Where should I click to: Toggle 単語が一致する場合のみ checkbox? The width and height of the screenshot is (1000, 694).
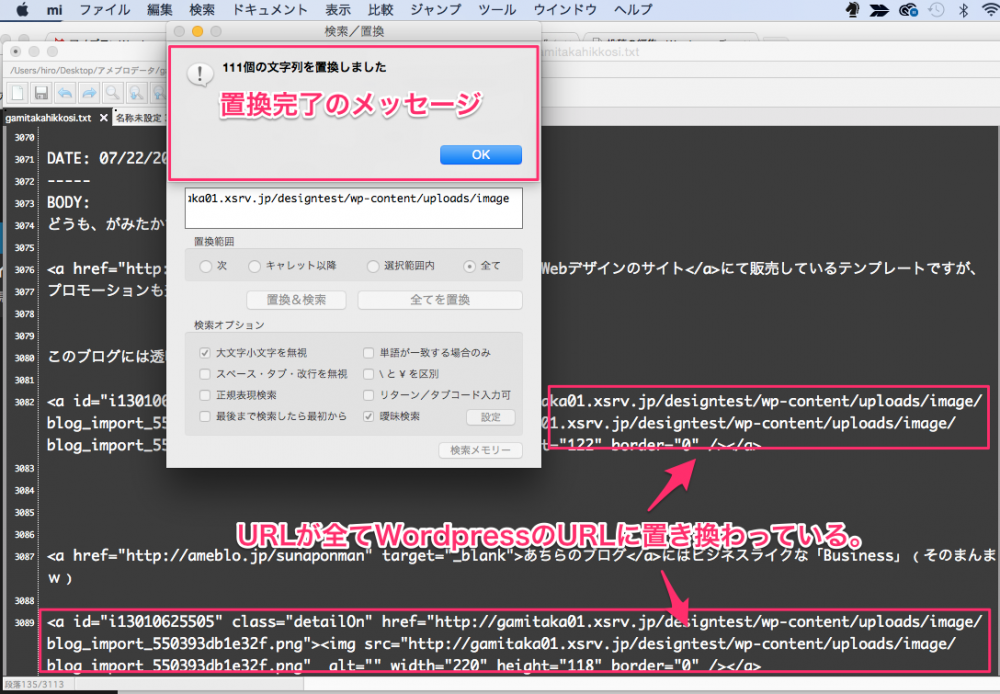point(368,353)
